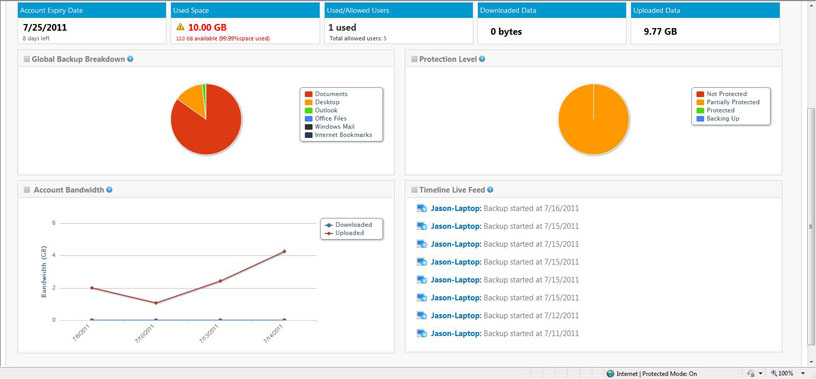
Task: Click the '9.77 GB' uploaded value
Action: pos(660,32)
